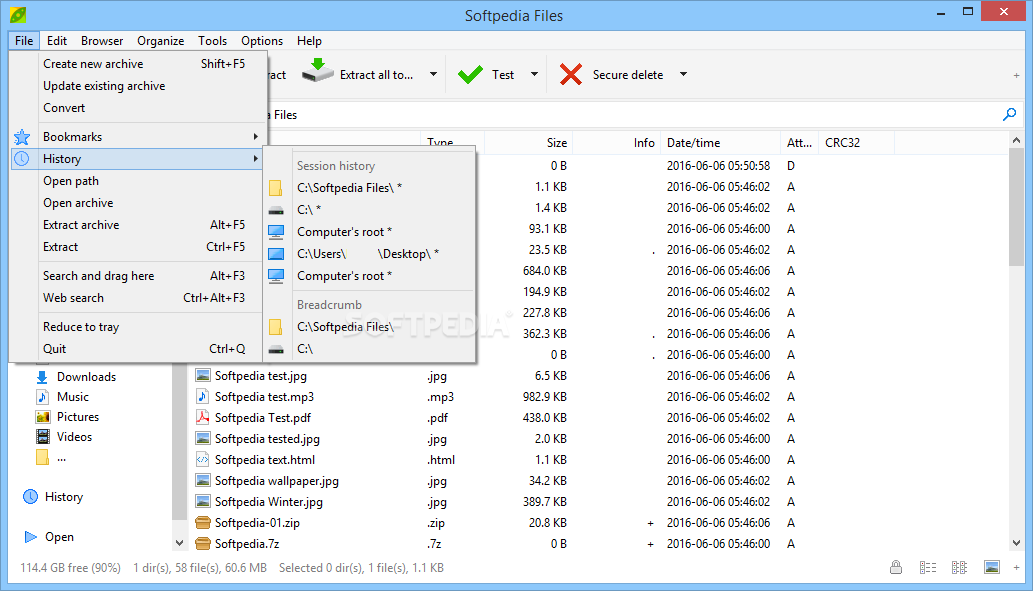Click the image preview icon in status bar

(991, 567)
